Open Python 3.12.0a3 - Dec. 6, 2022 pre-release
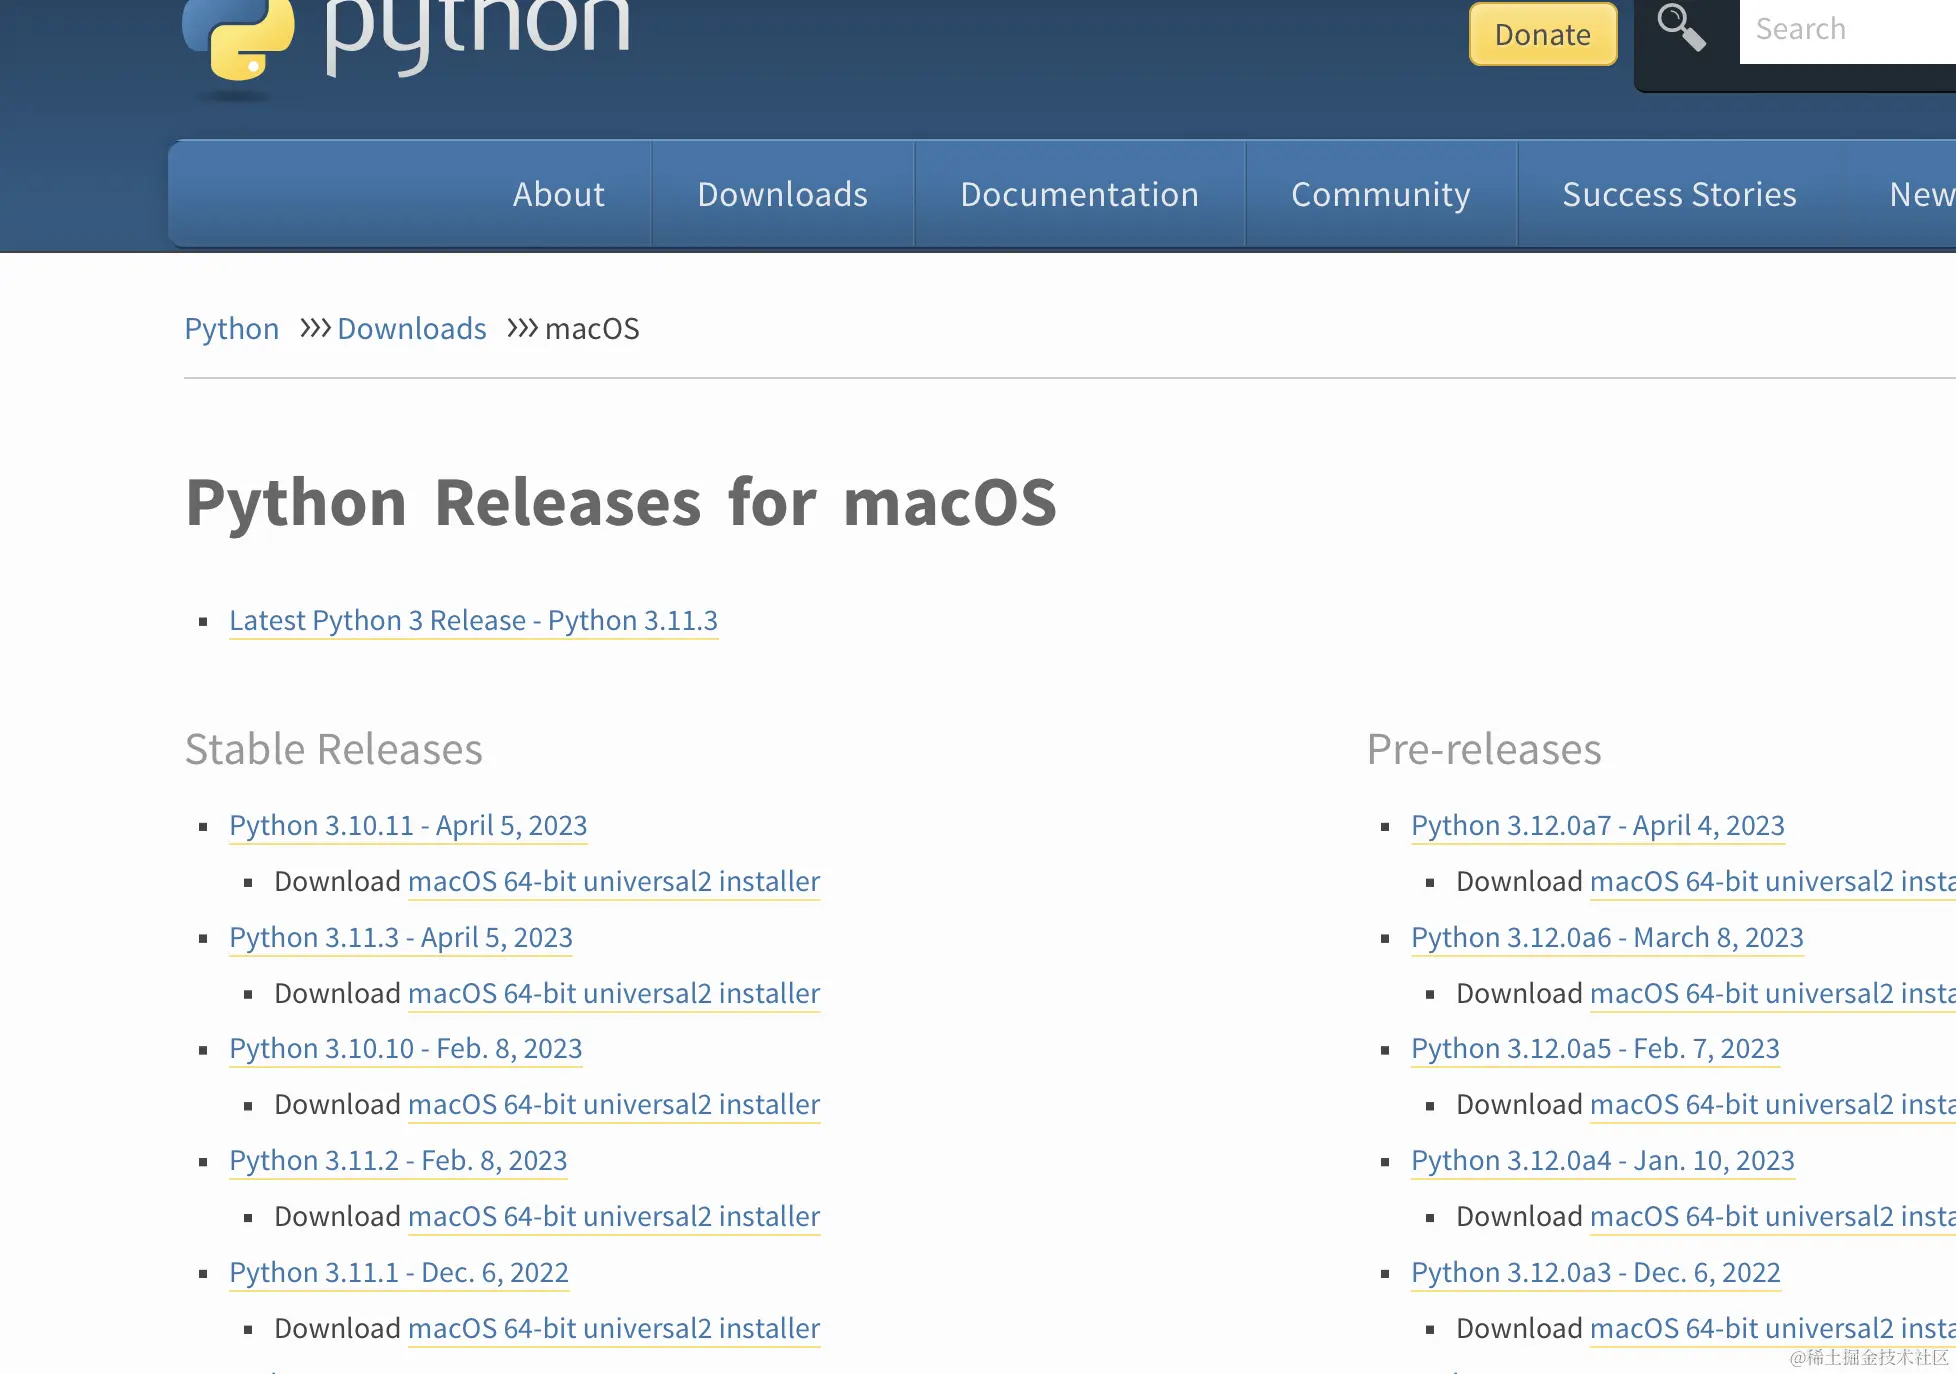The width and height of the screenshot is (1956, 1374). [x=1596, y=1272]
